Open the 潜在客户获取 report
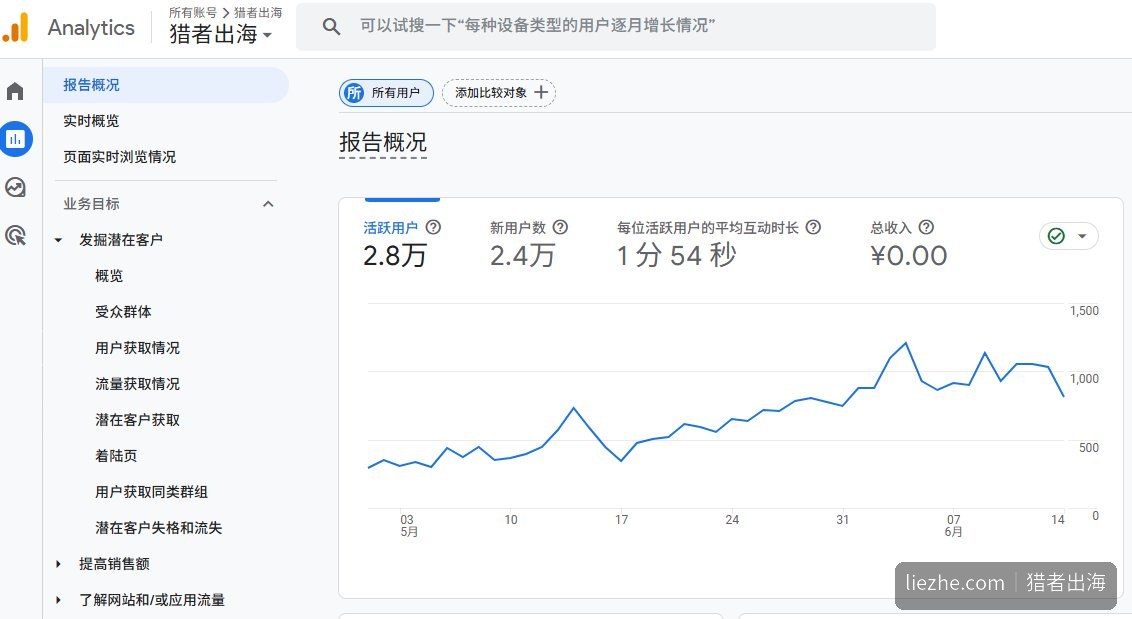The image size is (1132, 619). pyautogui.click(x=137, y=420)
